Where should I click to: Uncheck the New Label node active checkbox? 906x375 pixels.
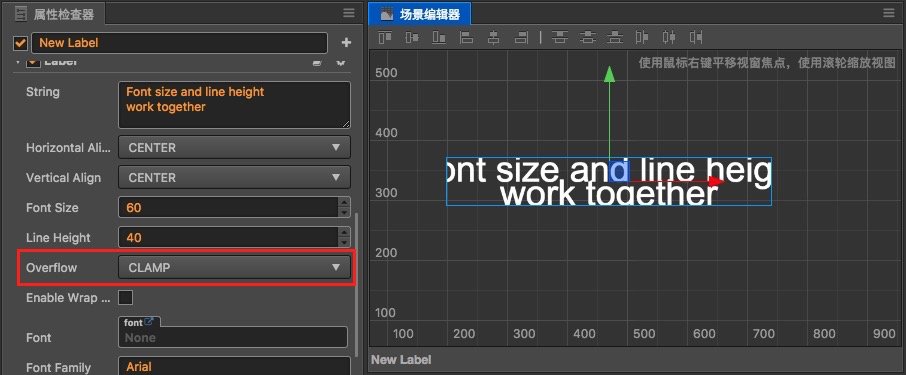(20, 43)
